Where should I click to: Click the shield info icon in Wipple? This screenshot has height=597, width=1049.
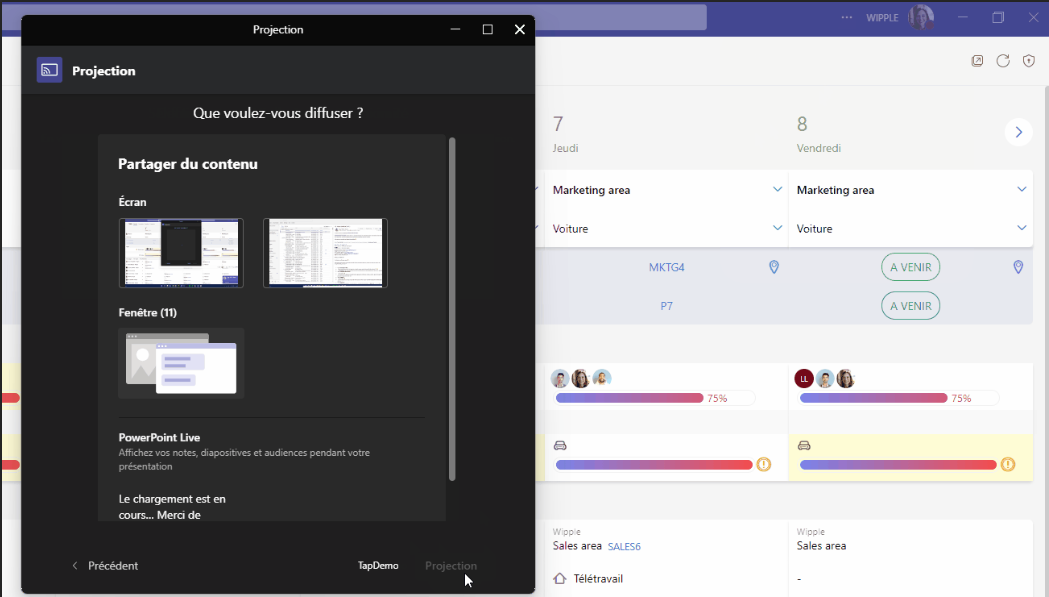(x=1029, y=61)
